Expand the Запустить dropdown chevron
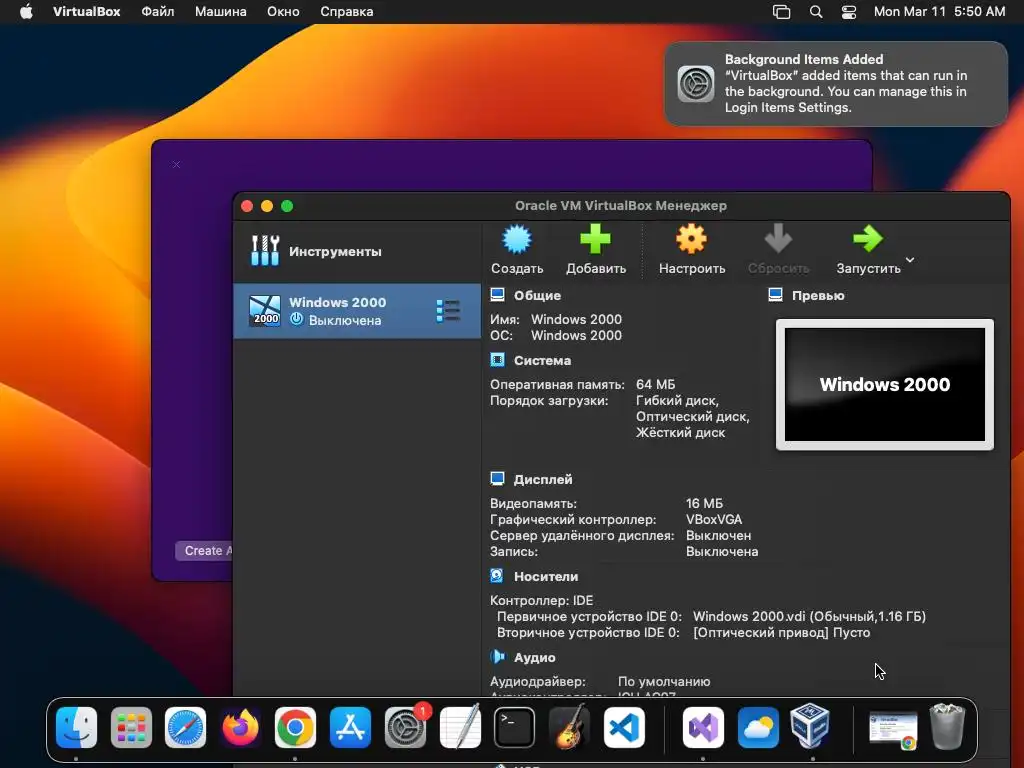Screen dimensions: 1024x768 910,260
